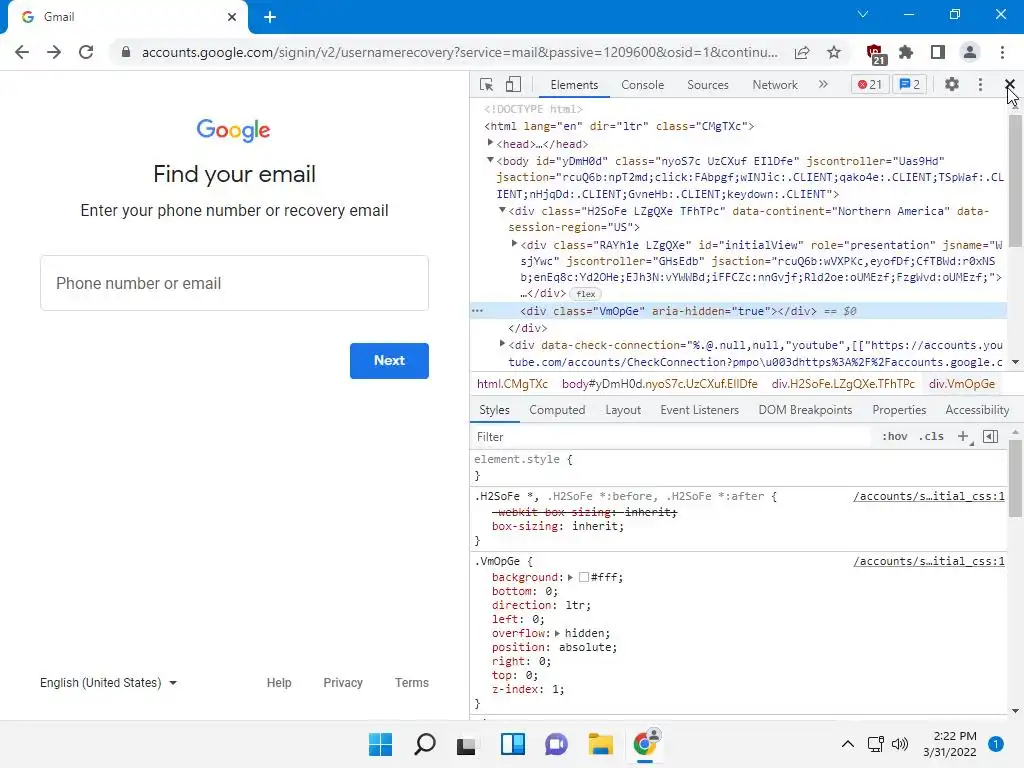1024x768 pixels.
Task: Collapse the div class H2SoFe node
Action: (502, 210)
